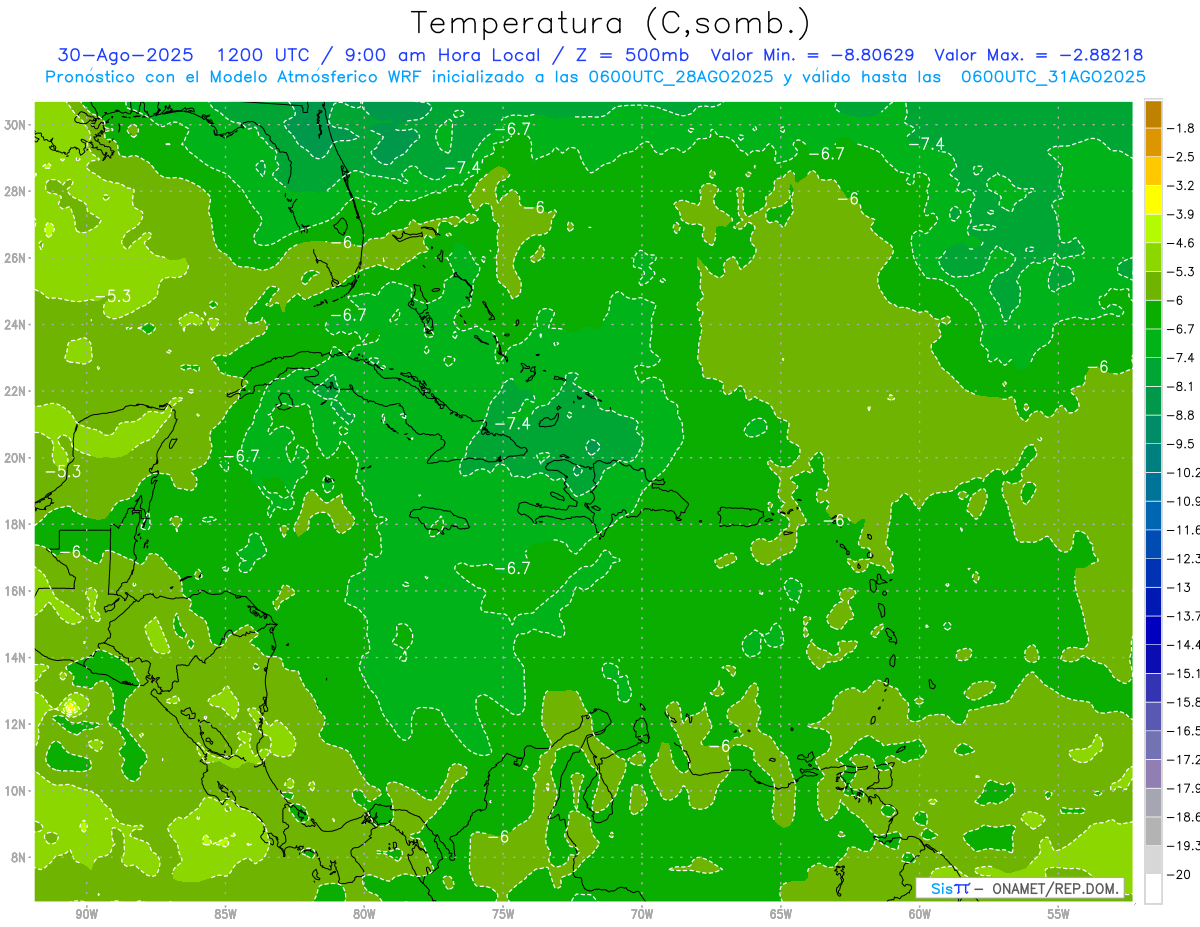Click "Valor Min. = -8.80629" text

[x=814, y=56]
